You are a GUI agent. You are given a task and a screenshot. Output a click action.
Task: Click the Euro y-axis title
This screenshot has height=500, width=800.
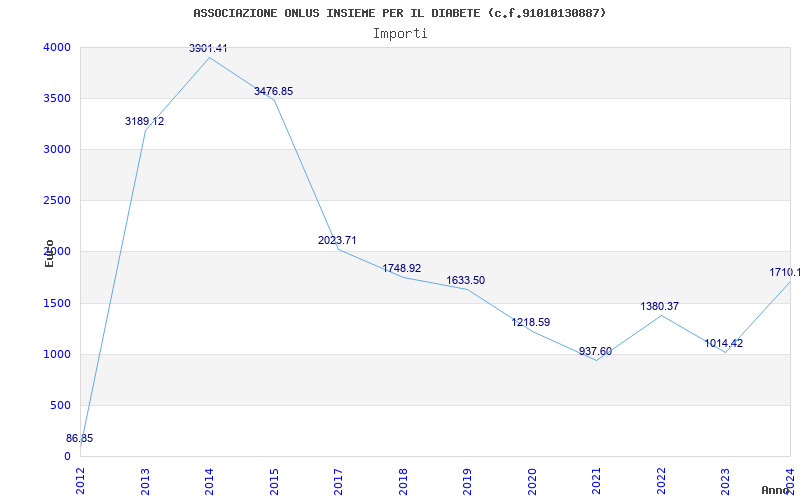49,253
